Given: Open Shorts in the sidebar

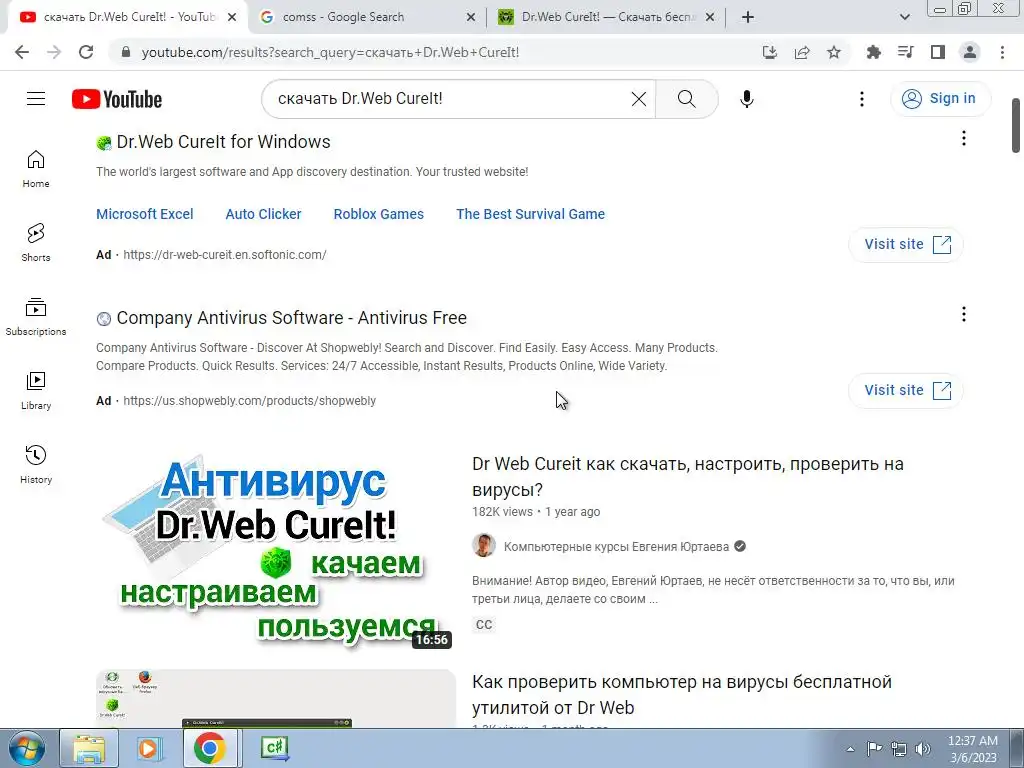Looking at the screenshot, I should pyautogui.click(x=36, y=243).
